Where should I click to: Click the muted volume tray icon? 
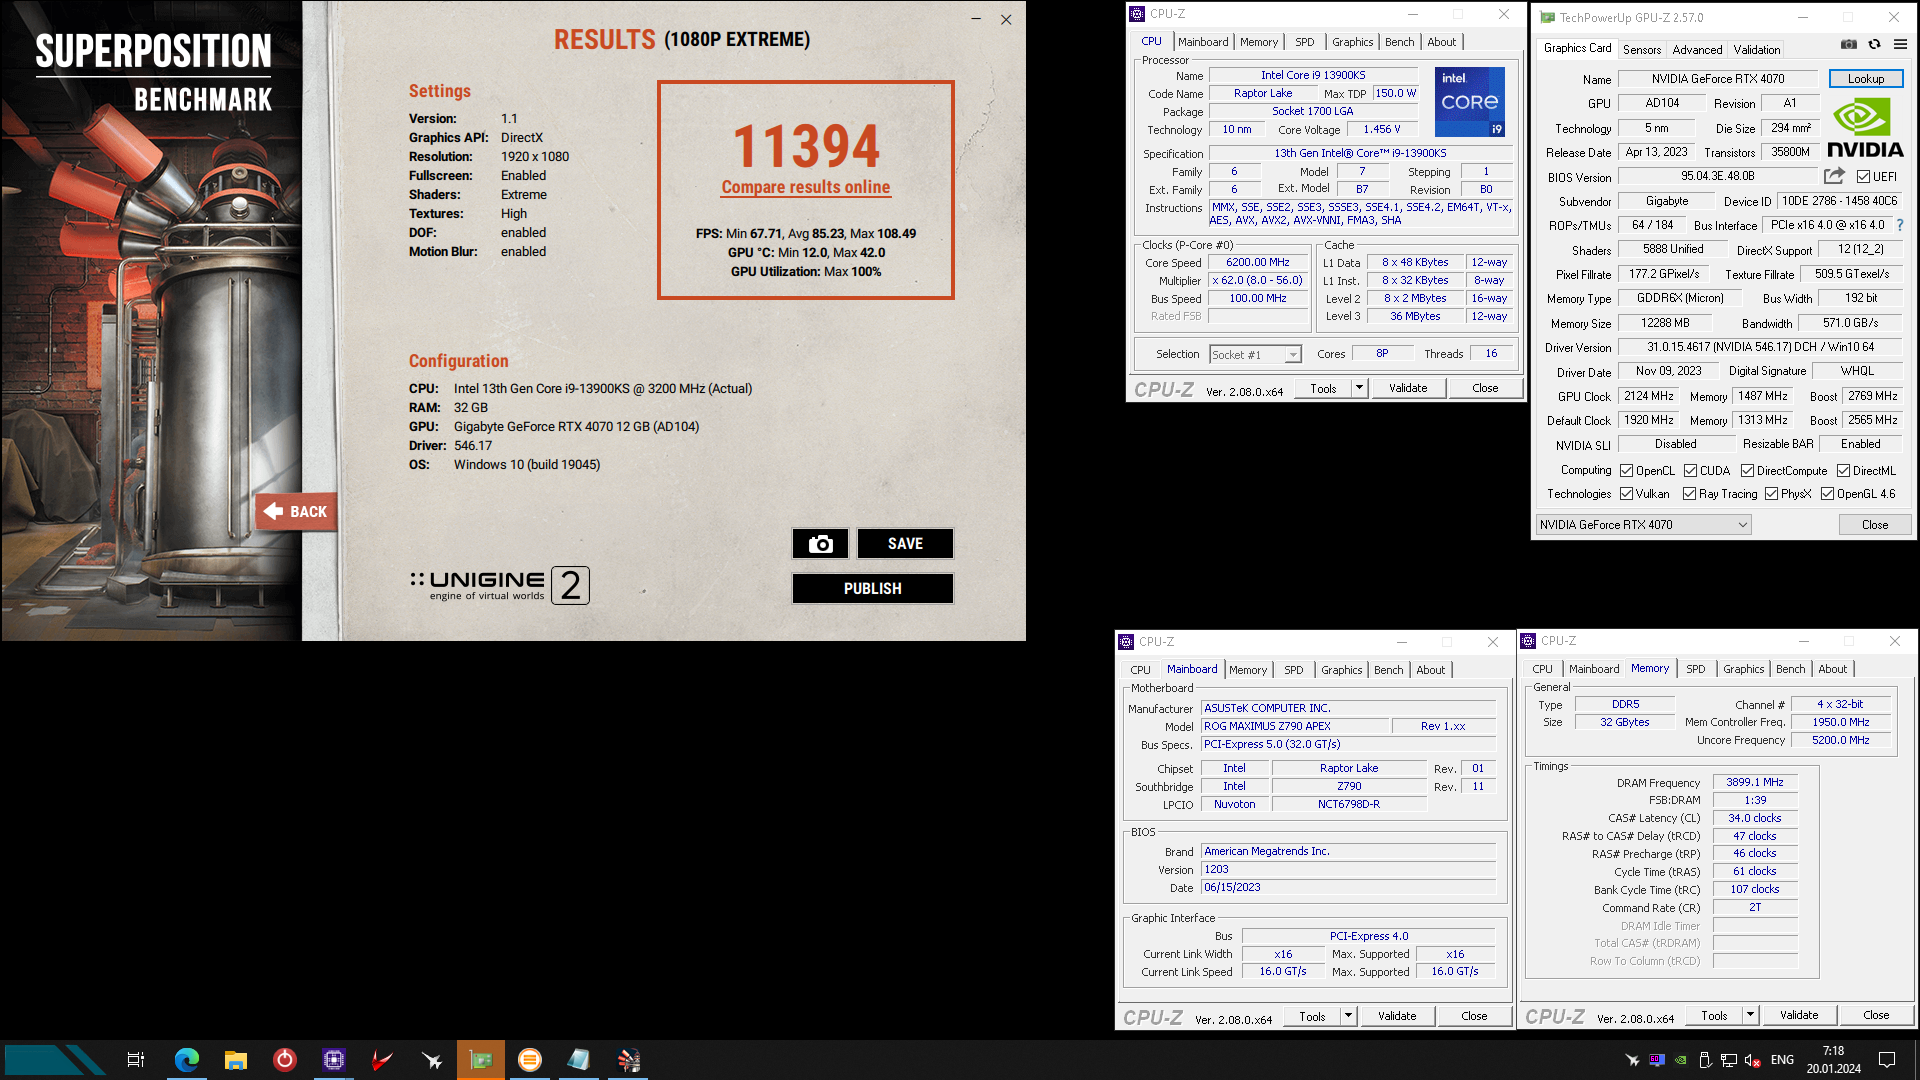point(1752,1060)
